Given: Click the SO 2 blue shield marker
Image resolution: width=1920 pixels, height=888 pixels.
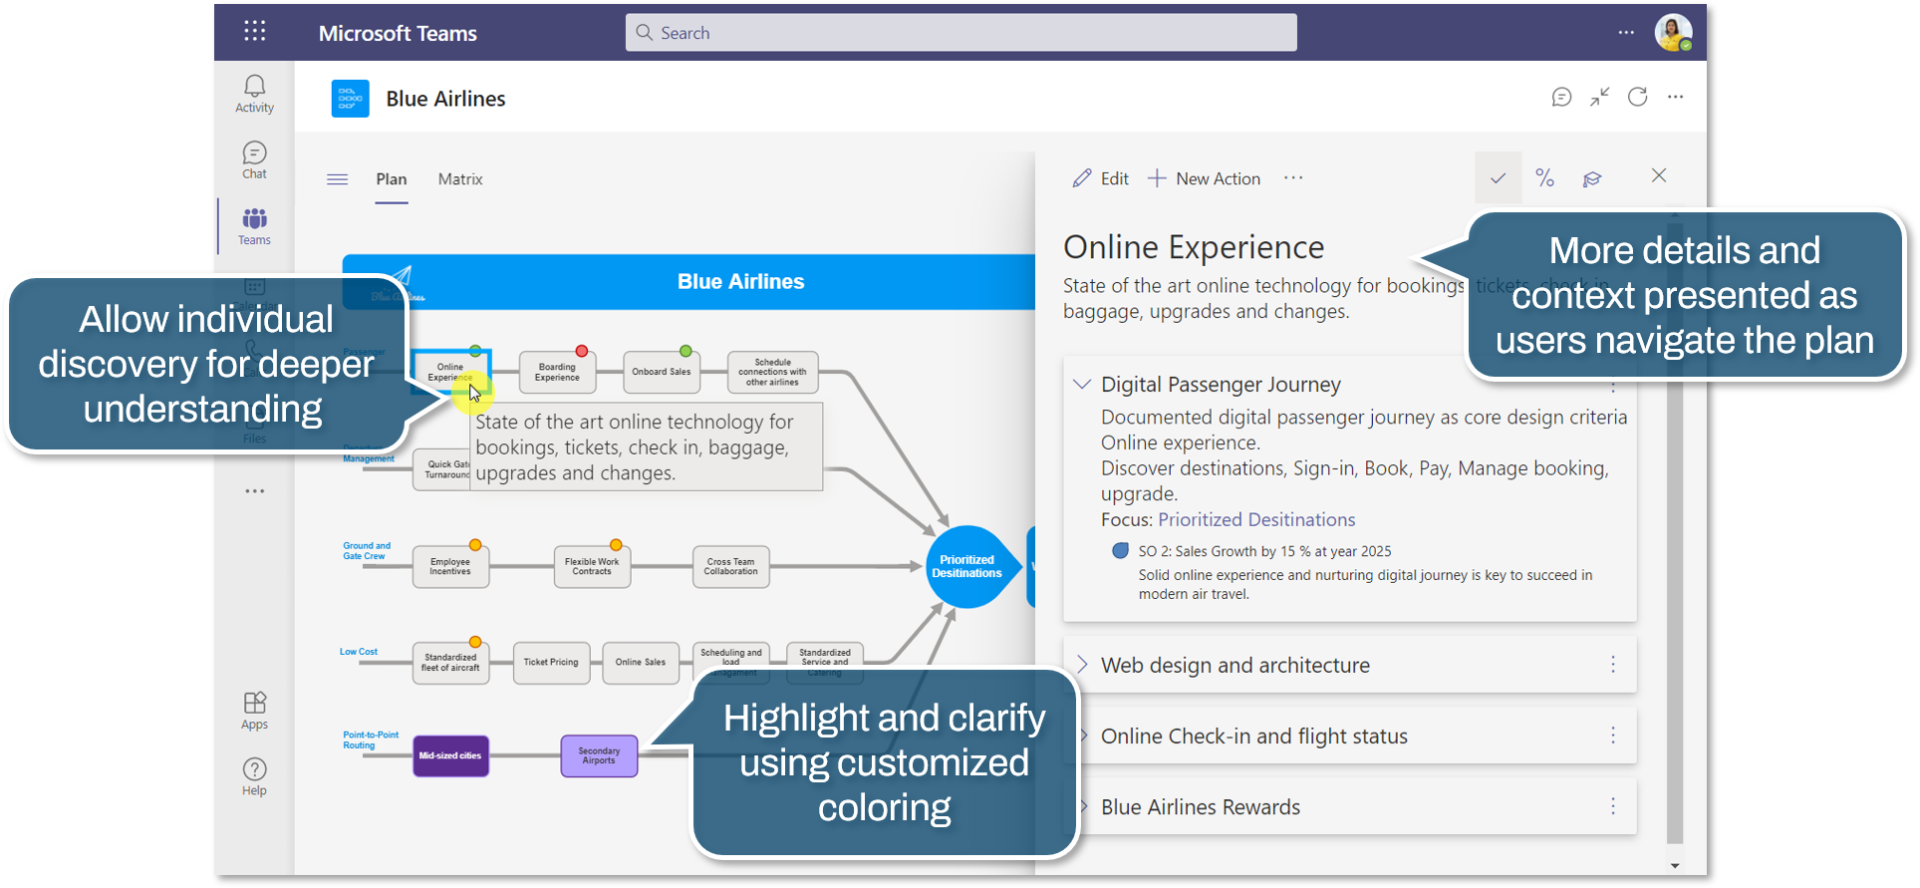Looking at the screenshot, I should click(x=1120, y=550).
